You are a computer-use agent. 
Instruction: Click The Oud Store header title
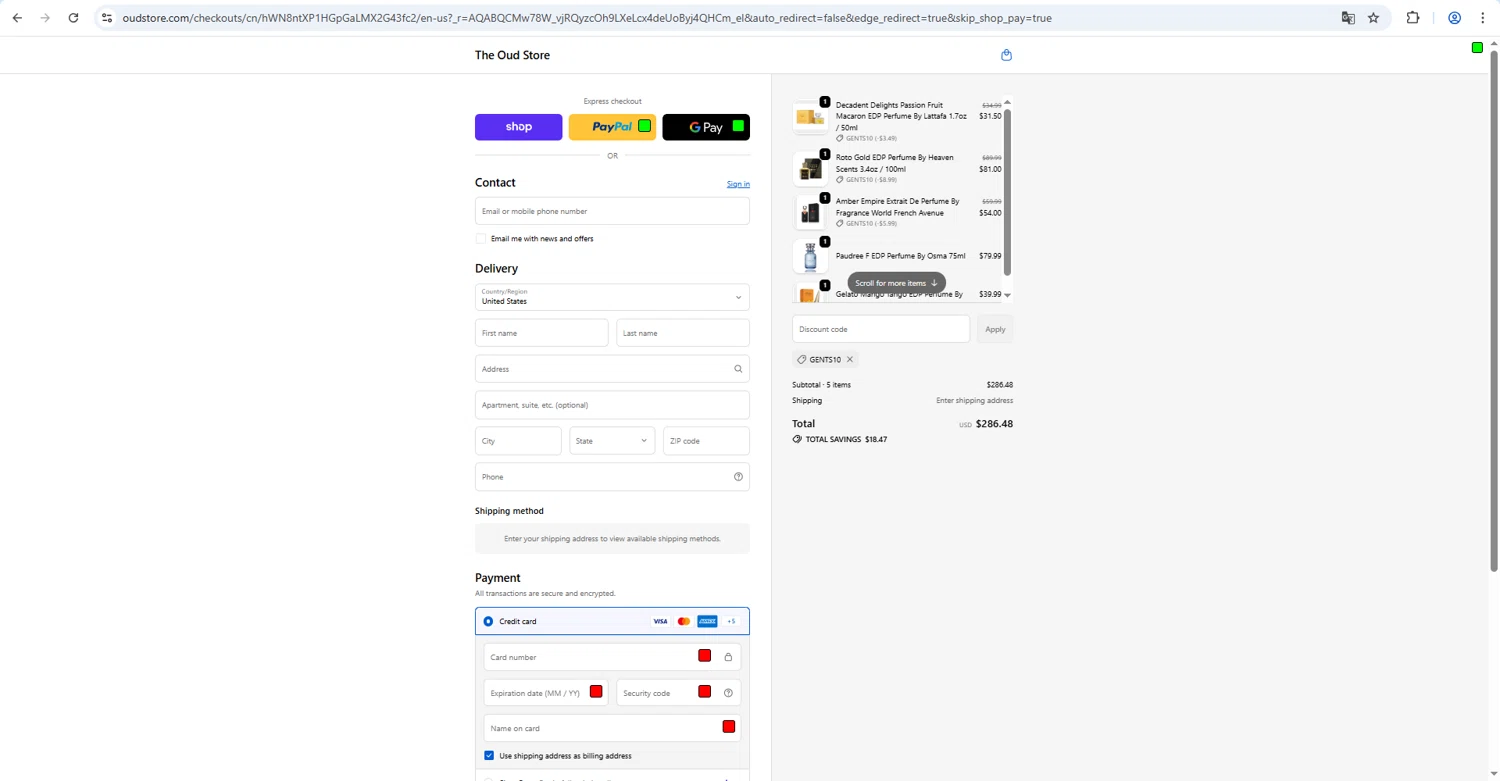pos(512,55)
